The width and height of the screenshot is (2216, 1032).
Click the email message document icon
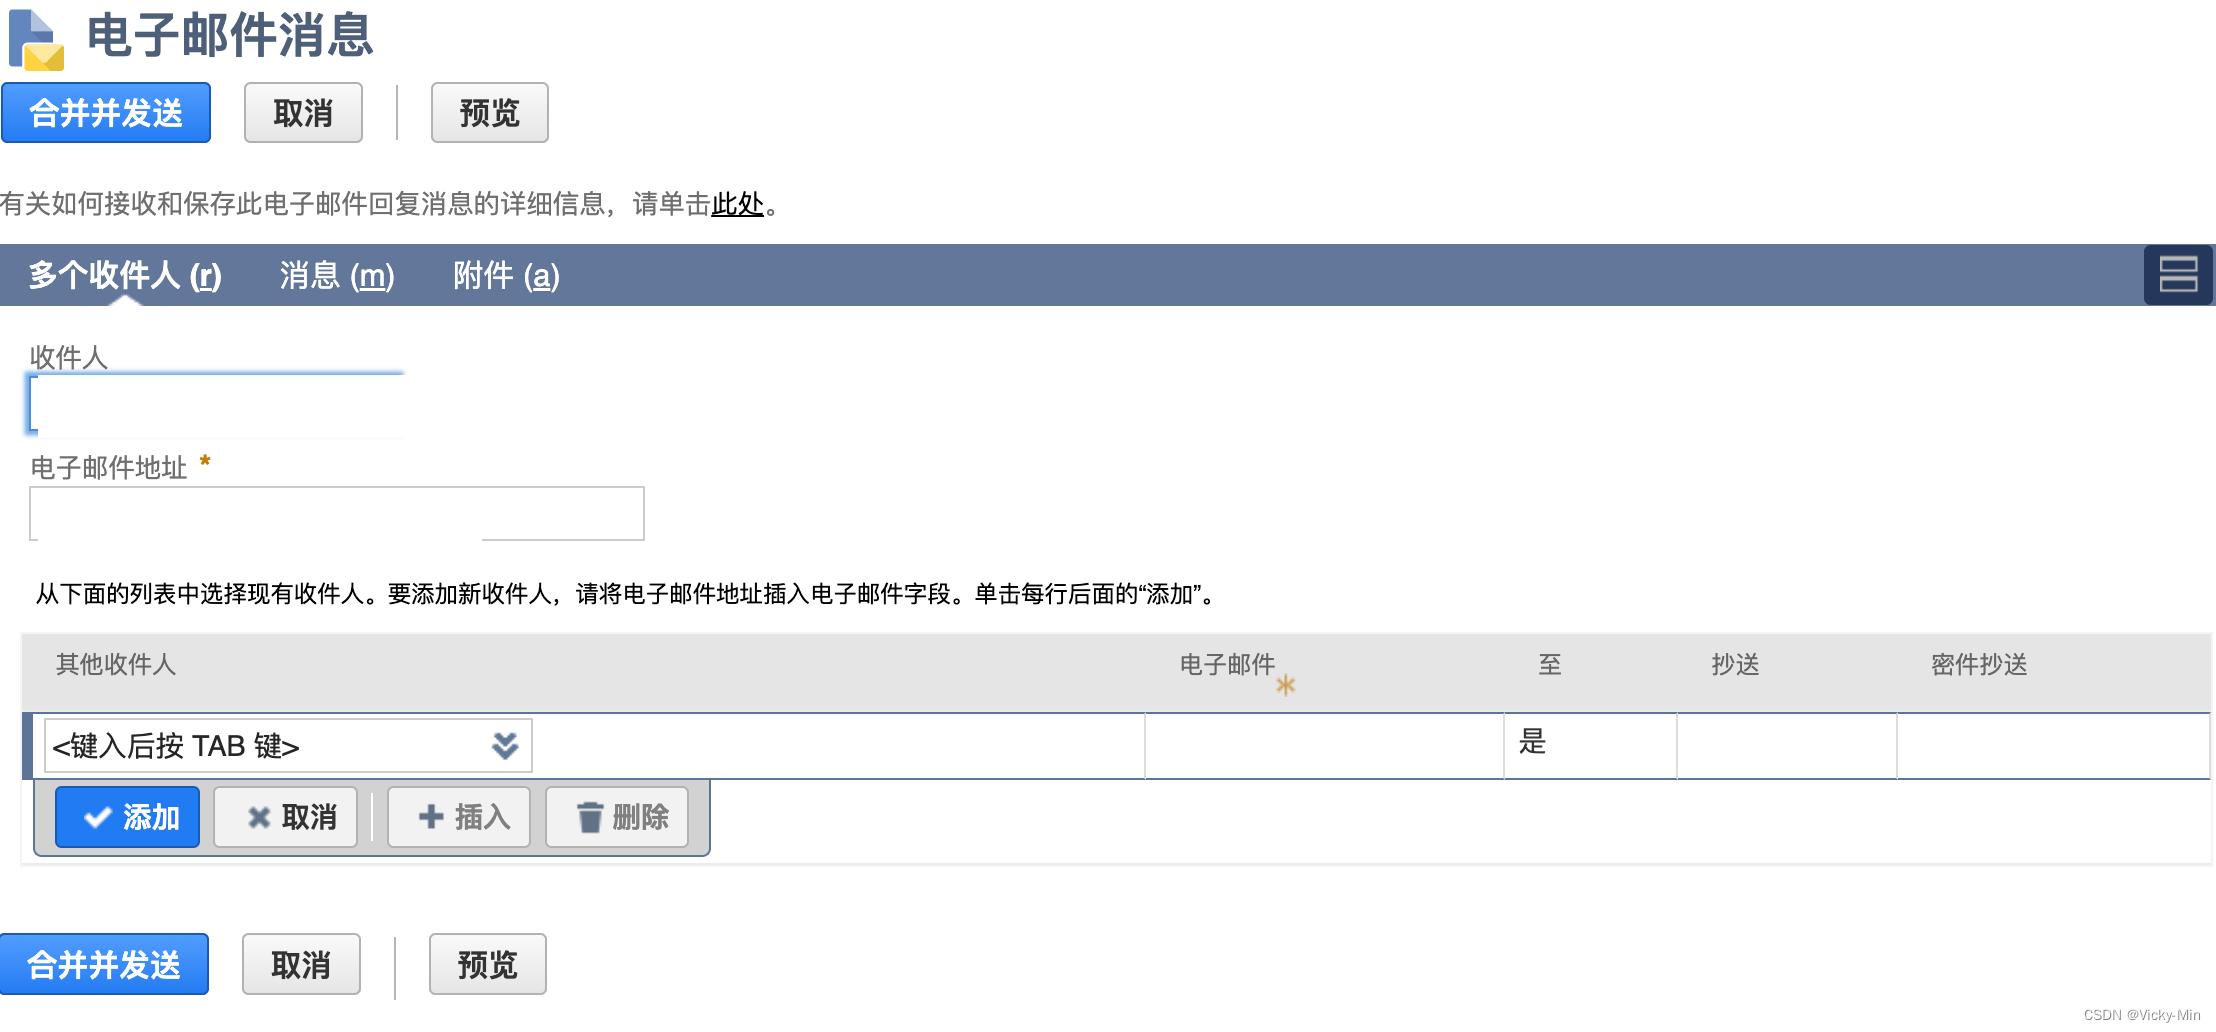coord(36,40)
